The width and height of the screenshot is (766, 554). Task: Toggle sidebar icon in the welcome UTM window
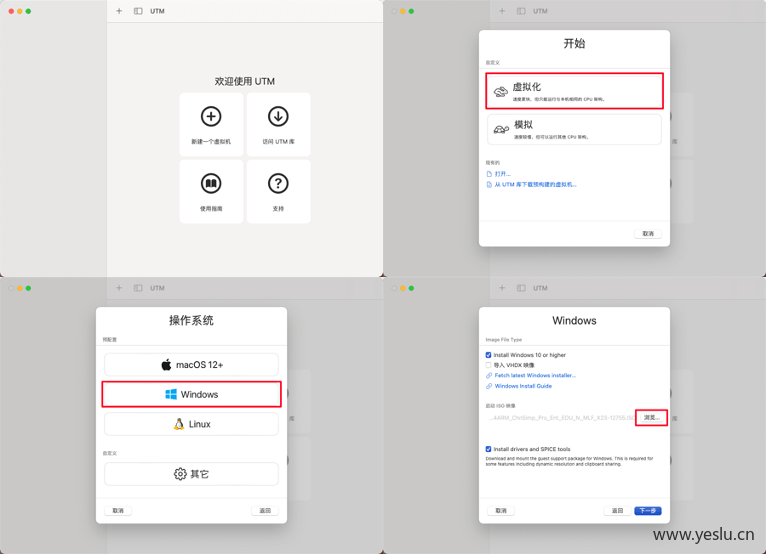[x=138, y=11]
